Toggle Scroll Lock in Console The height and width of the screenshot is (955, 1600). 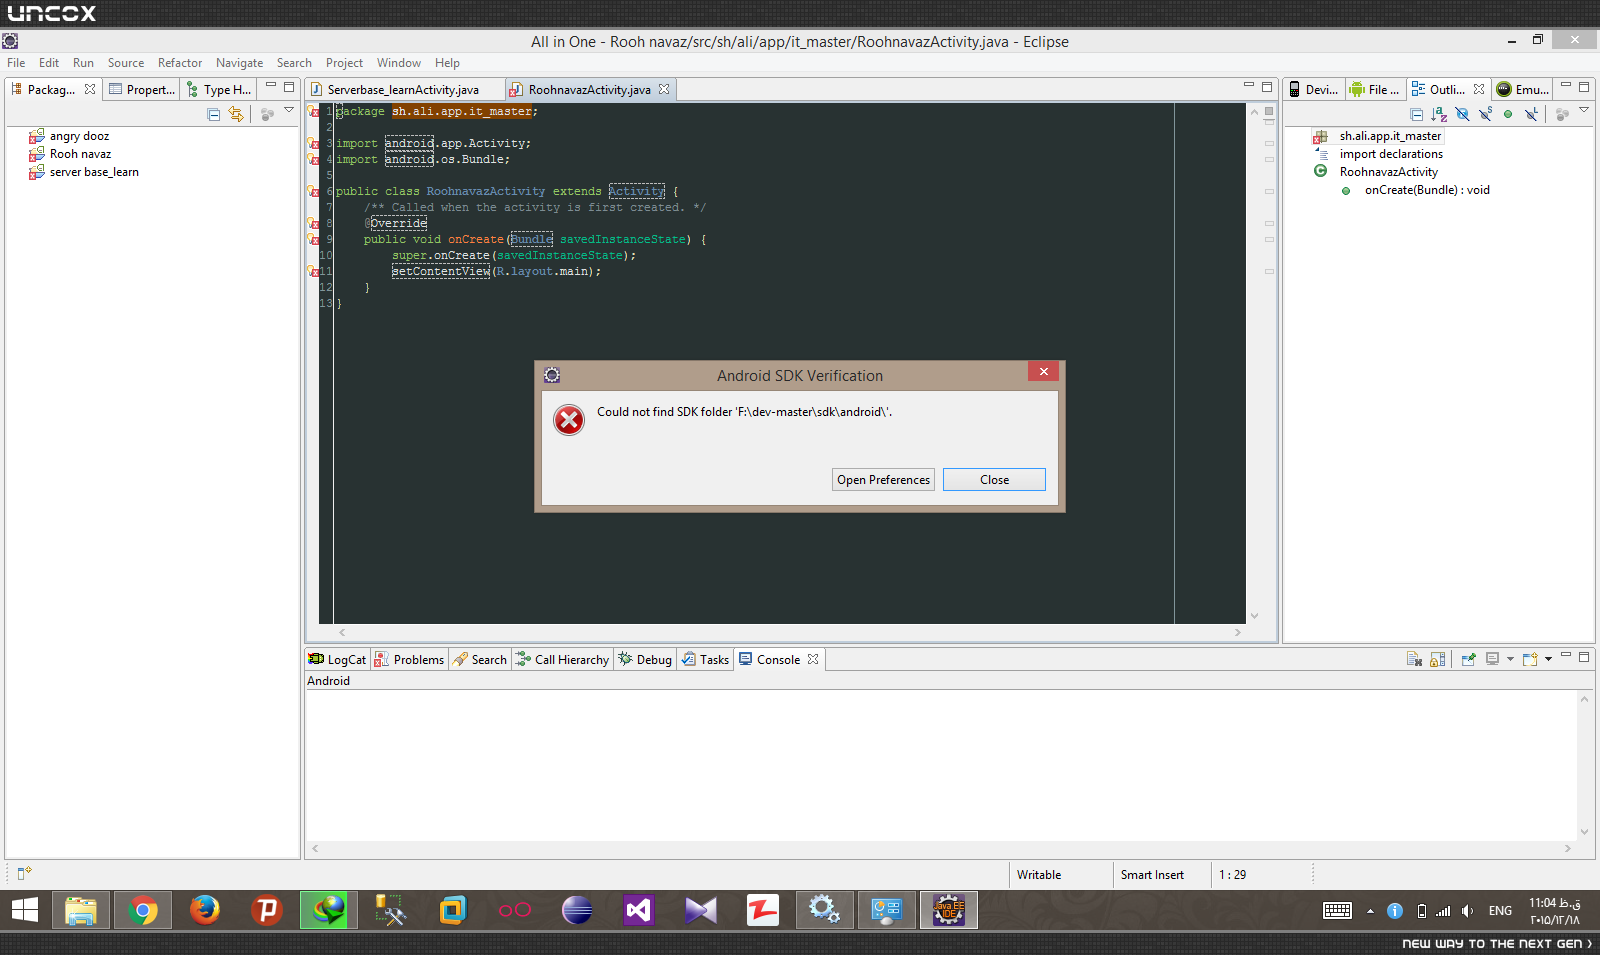point(1437,659)
